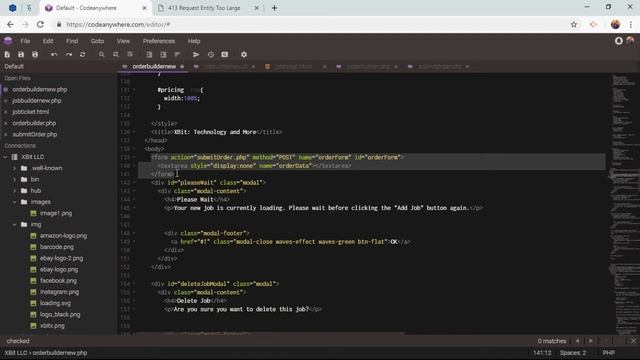The width and height of the screenshot is (640, 360).
Task: Click the PHP language mode selector
Action: [x=609, y=353]
